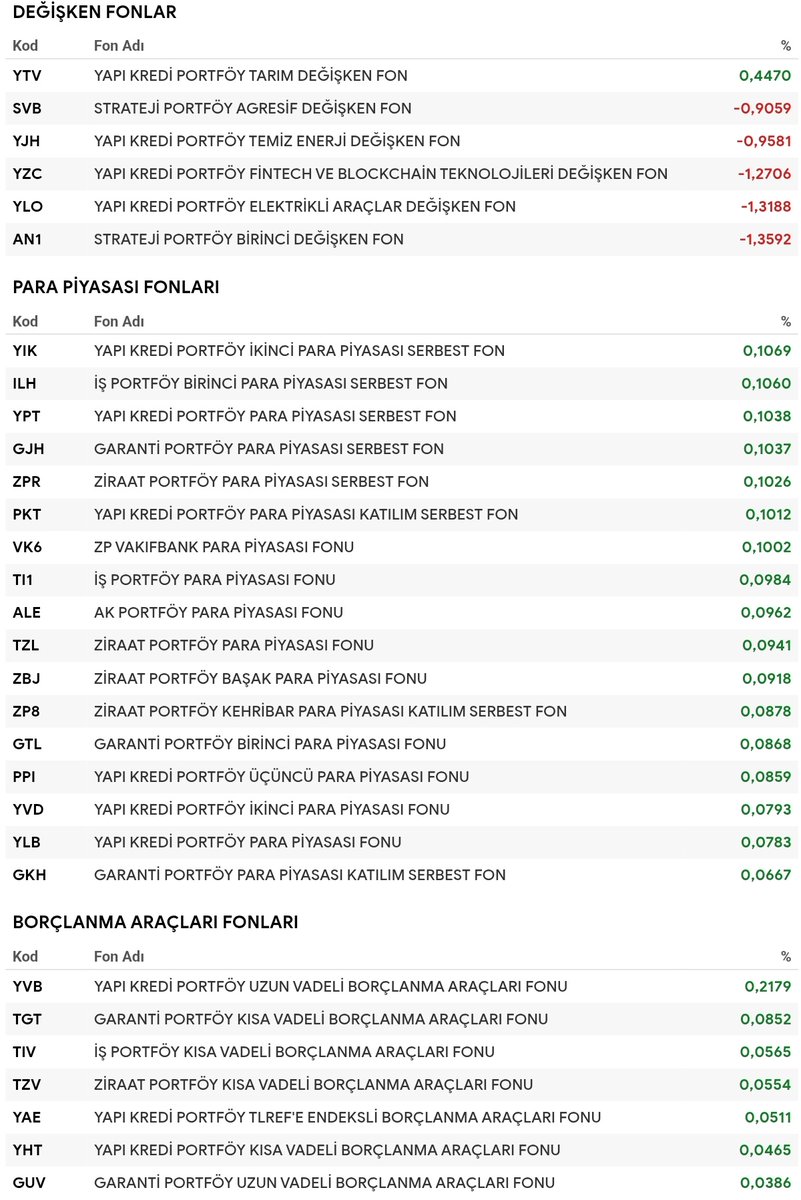The width and height of the screenshot is (801, 1200).
Task: Select the YVB fund code
Action: pyautogui.click(x=27, y=986)
